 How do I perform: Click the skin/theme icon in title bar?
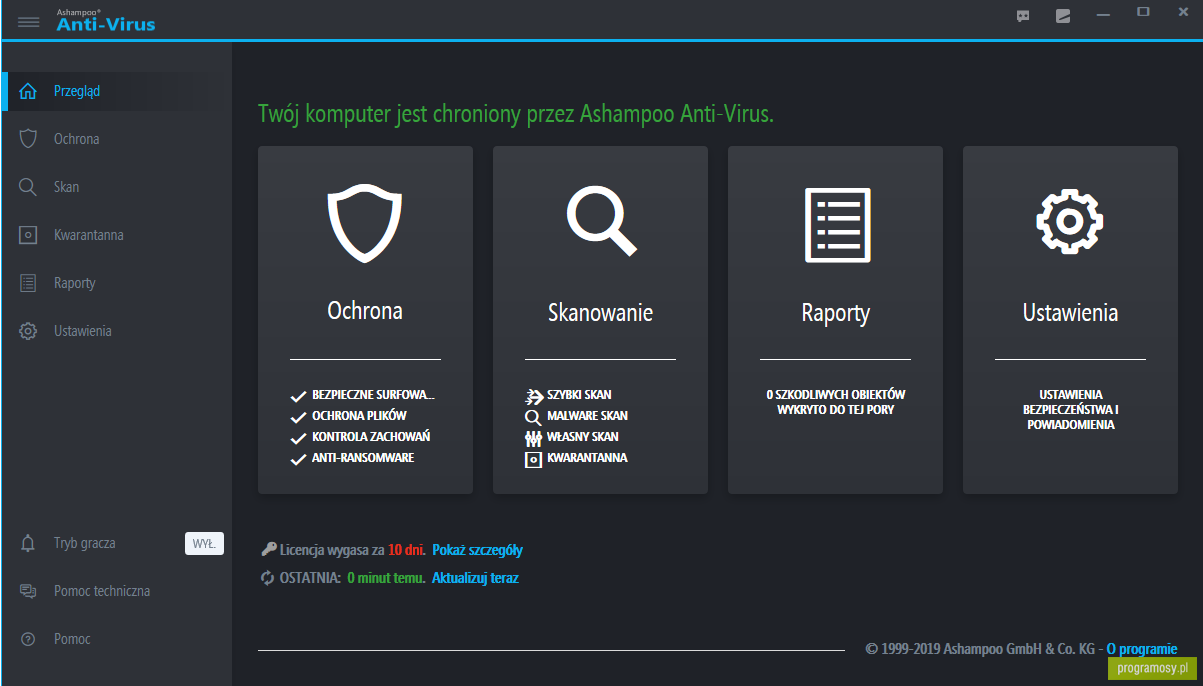1063,15
